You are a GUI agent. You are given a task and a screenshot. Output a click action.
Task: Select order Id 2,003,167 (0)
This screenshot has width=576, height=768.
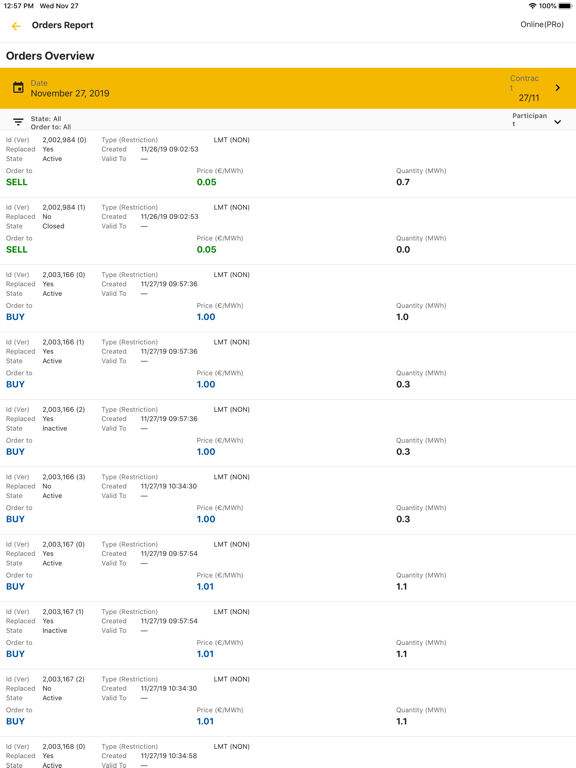[x=64, y=545]
